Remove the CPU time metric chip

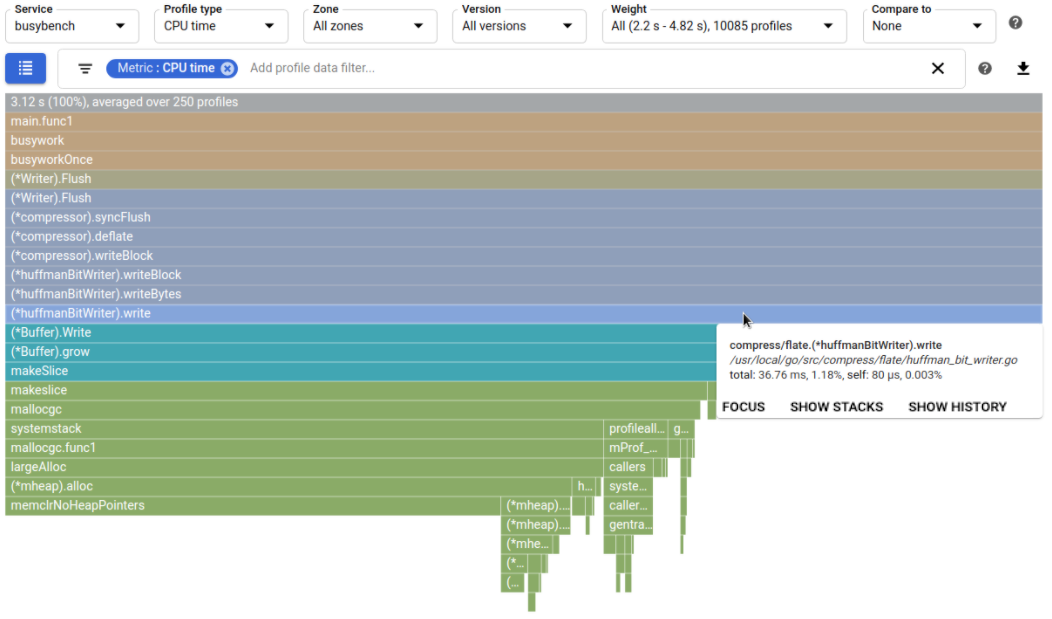[228, 68]
